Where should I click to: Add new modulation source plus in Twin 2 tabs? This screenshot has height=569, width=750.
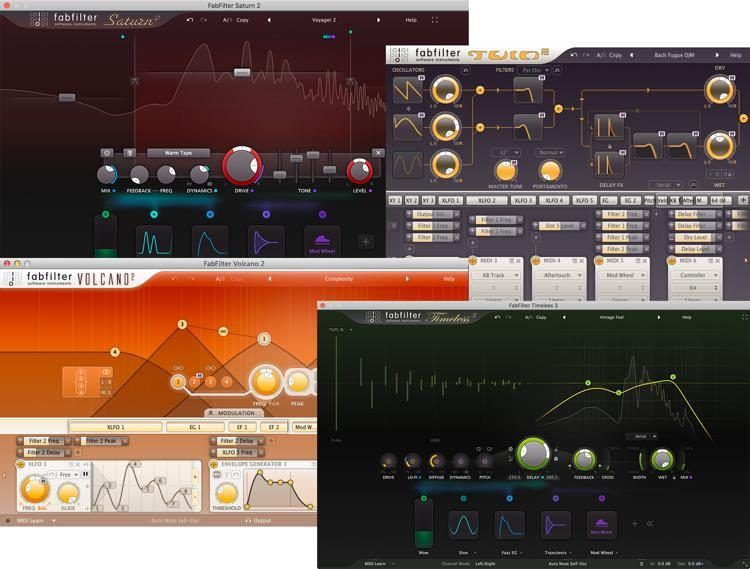tap(742, 200)
